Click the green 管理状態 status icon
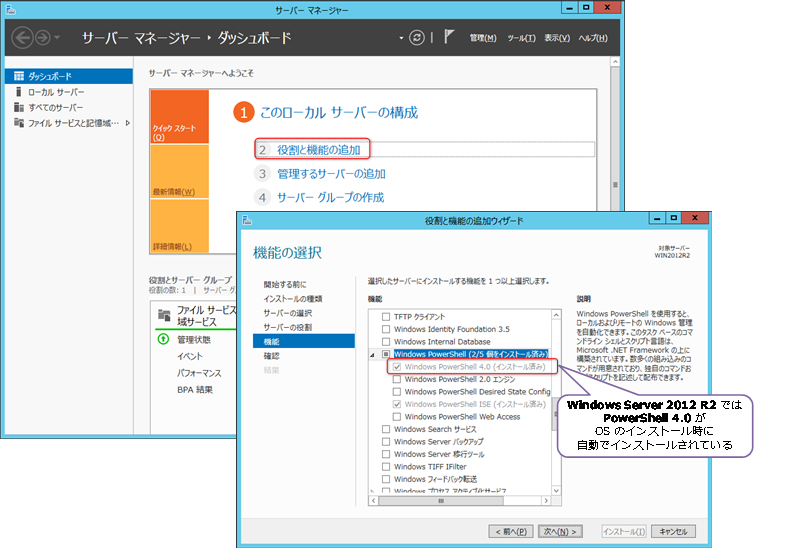The height and width of the screenshot is (549, 800). (163, 339)
